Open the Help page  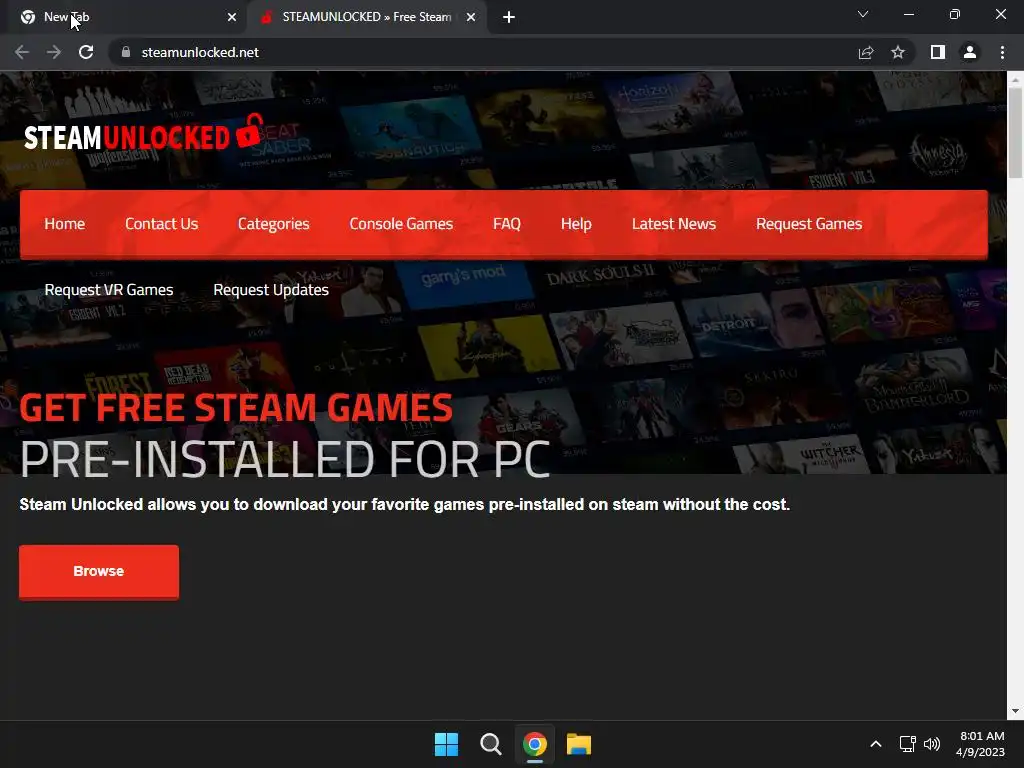pyautogui.click(x=576, y=224)
